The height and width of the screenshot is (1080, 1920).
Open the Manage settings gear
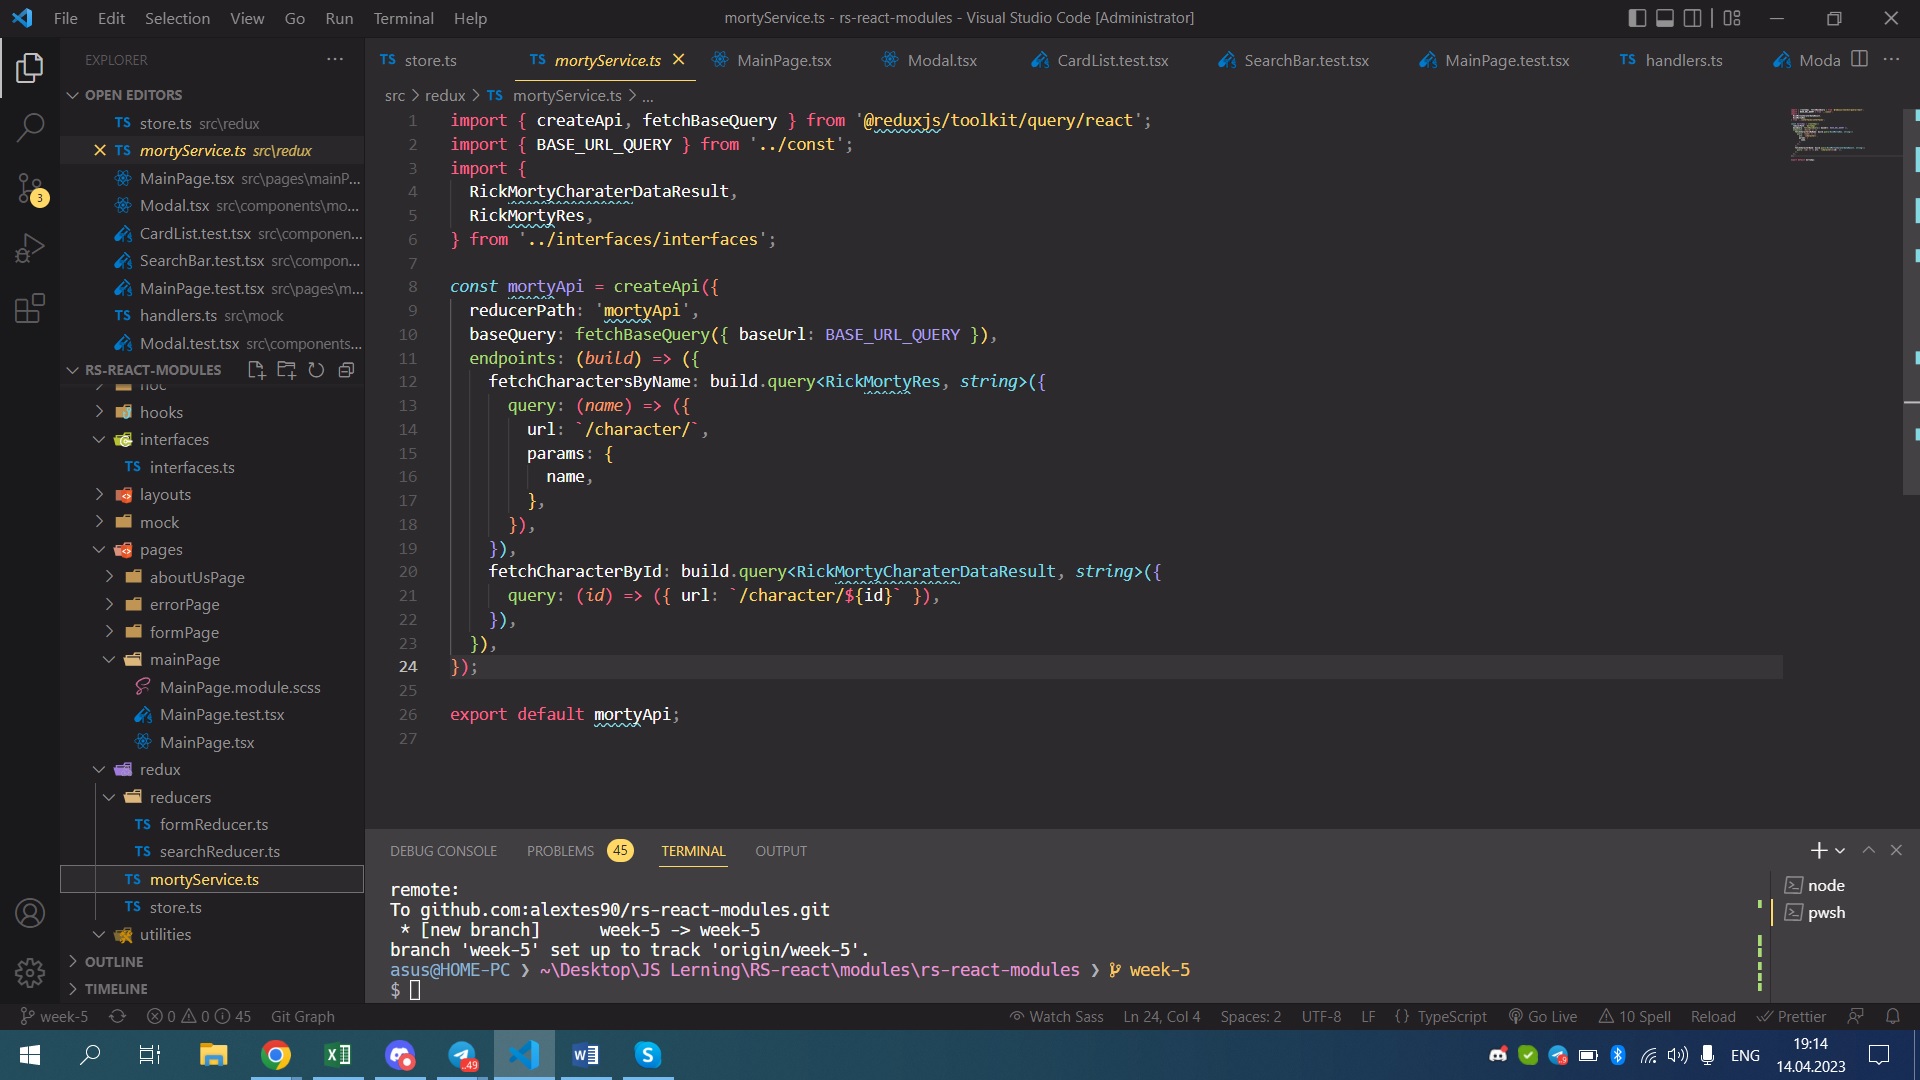[30, 972]
